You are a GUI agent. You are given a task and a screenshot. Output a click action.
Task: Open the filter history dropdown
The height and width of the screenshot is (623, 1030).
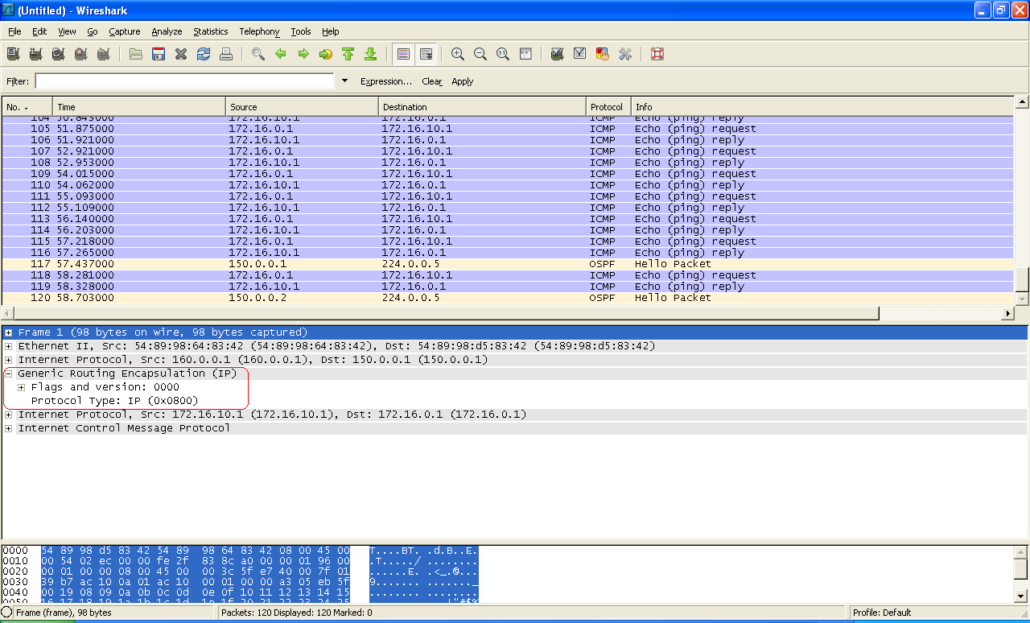[x=344, y=81]
